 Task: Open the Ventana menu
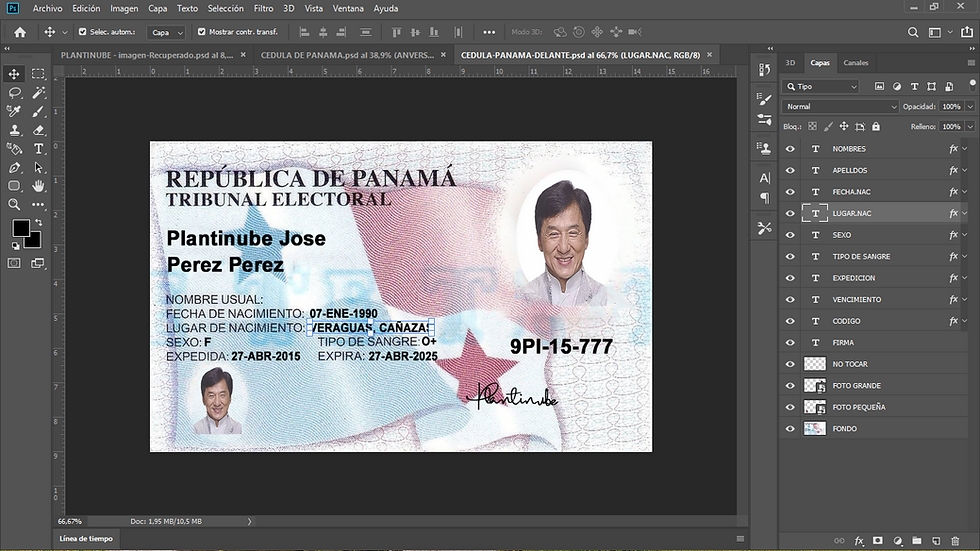348,8
